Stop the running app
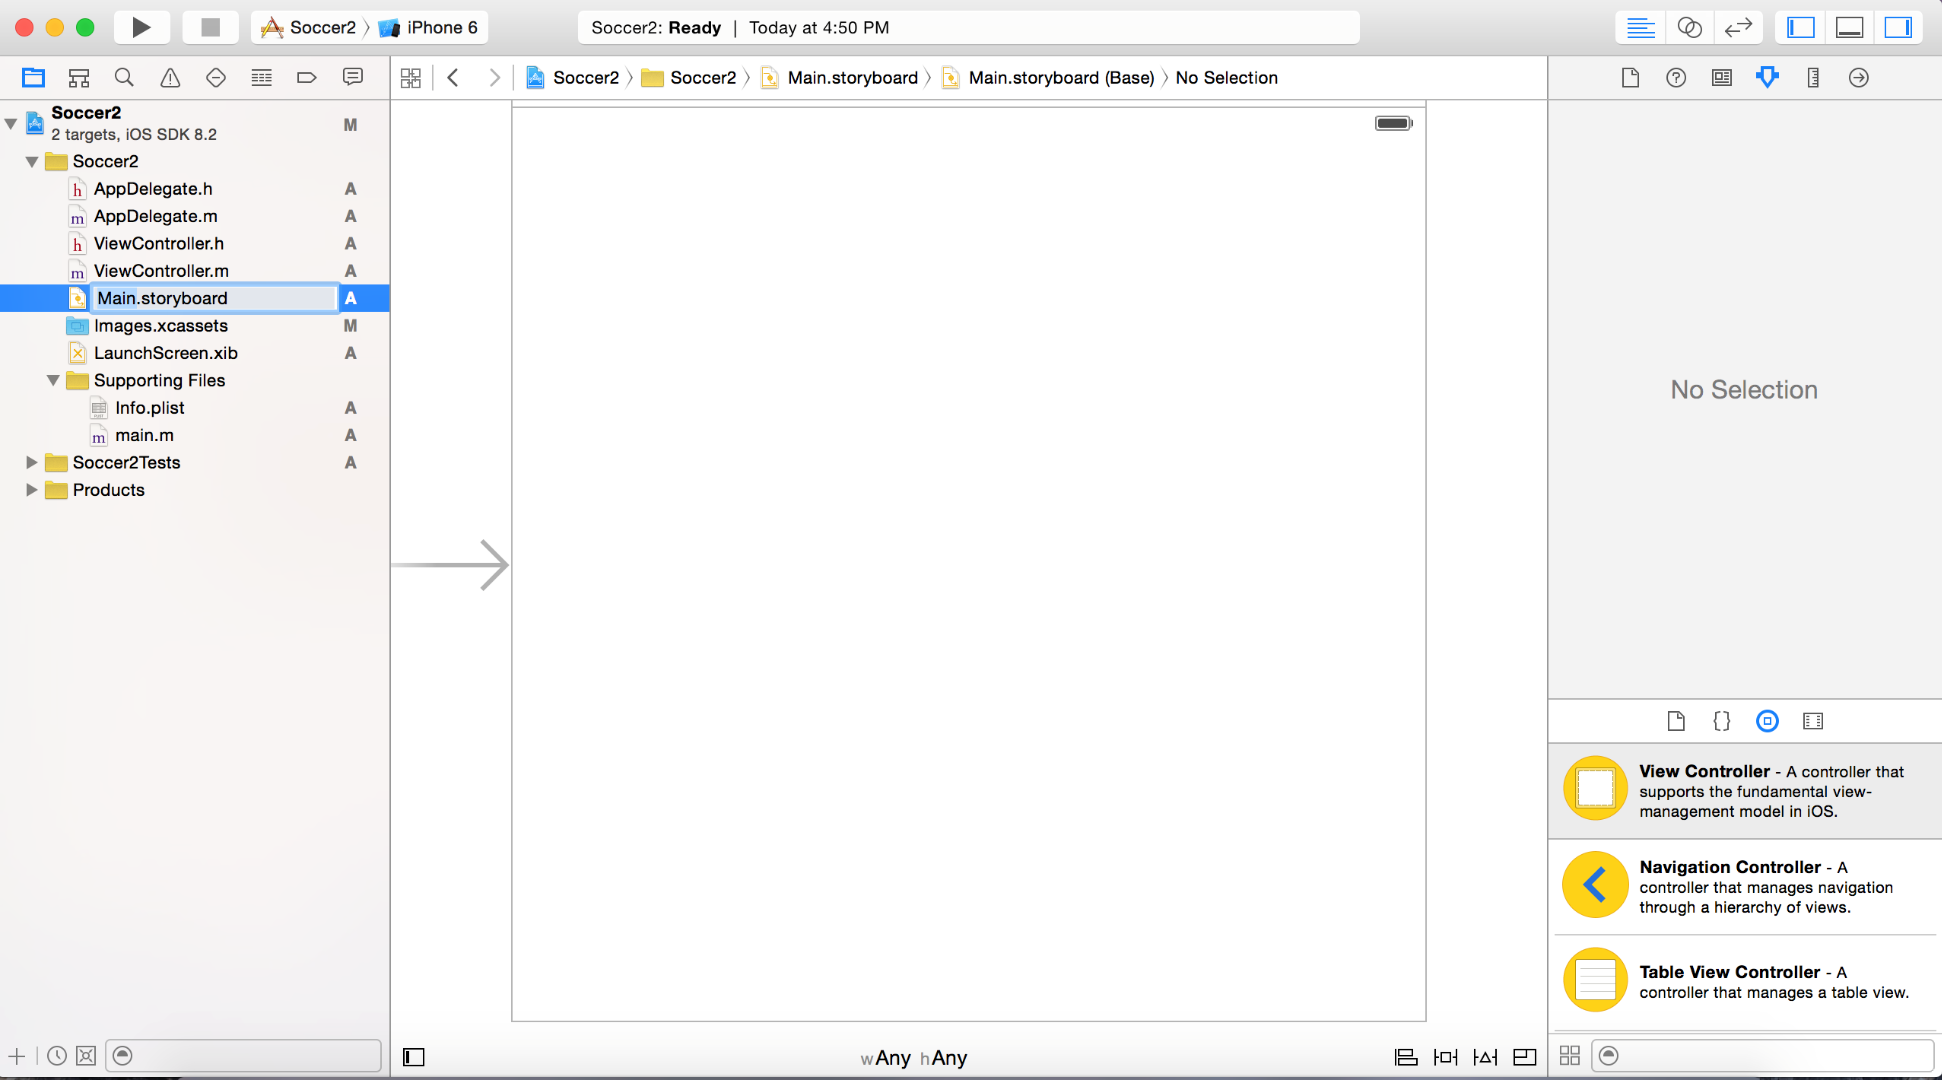The image size is (1942, 1080). click(210, 27)
